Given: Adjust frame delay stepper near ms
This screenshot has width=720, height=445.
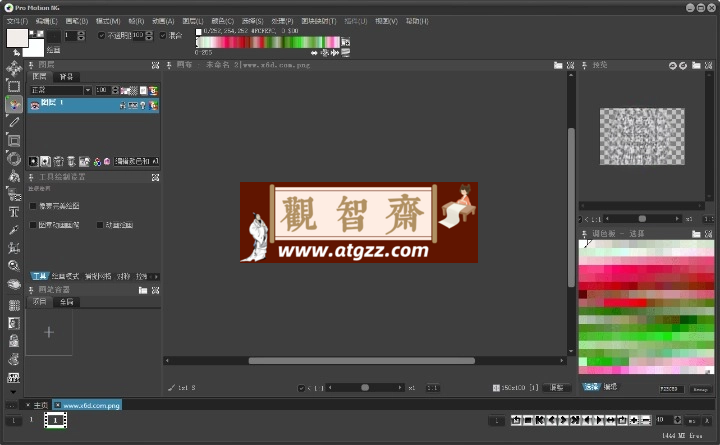Looking at the screenshot, I should (677, 420).
